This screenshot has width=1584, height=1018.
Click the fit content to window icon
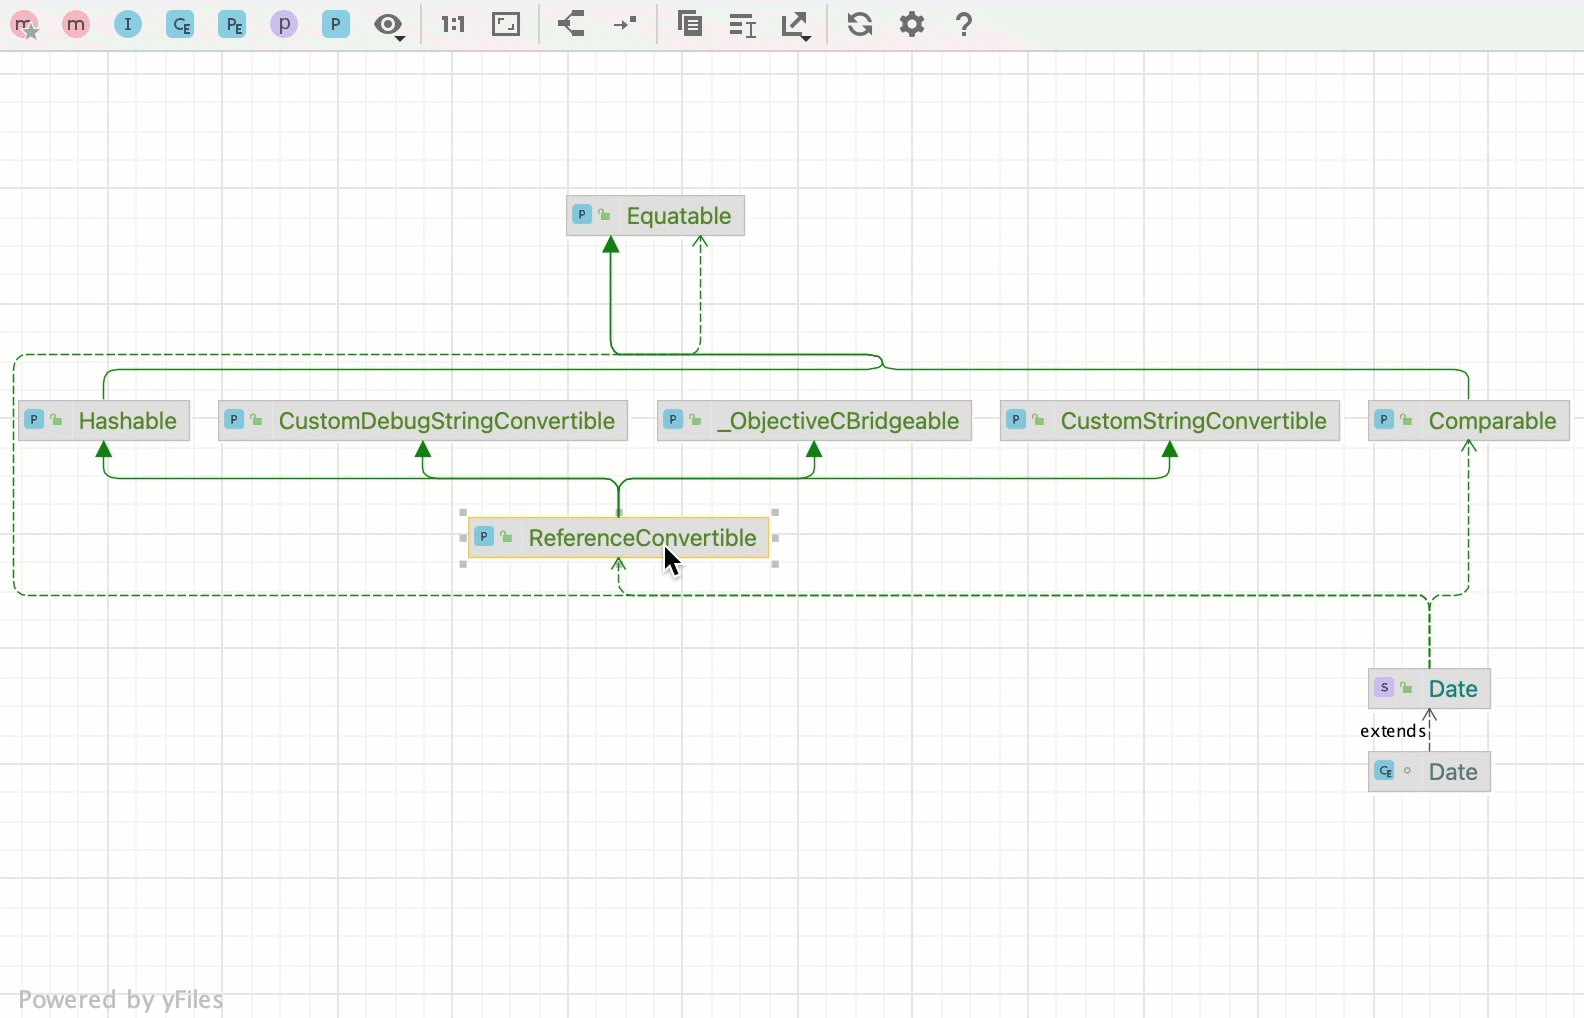point(506,24)
